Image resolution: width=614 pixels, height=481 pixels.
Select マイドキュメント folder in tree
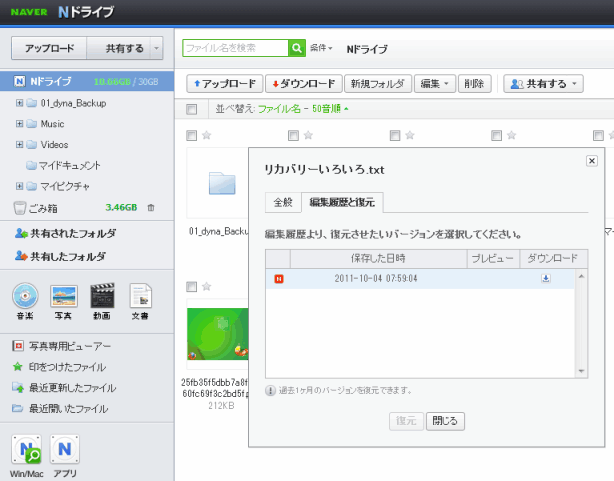(x=69, y=165)
